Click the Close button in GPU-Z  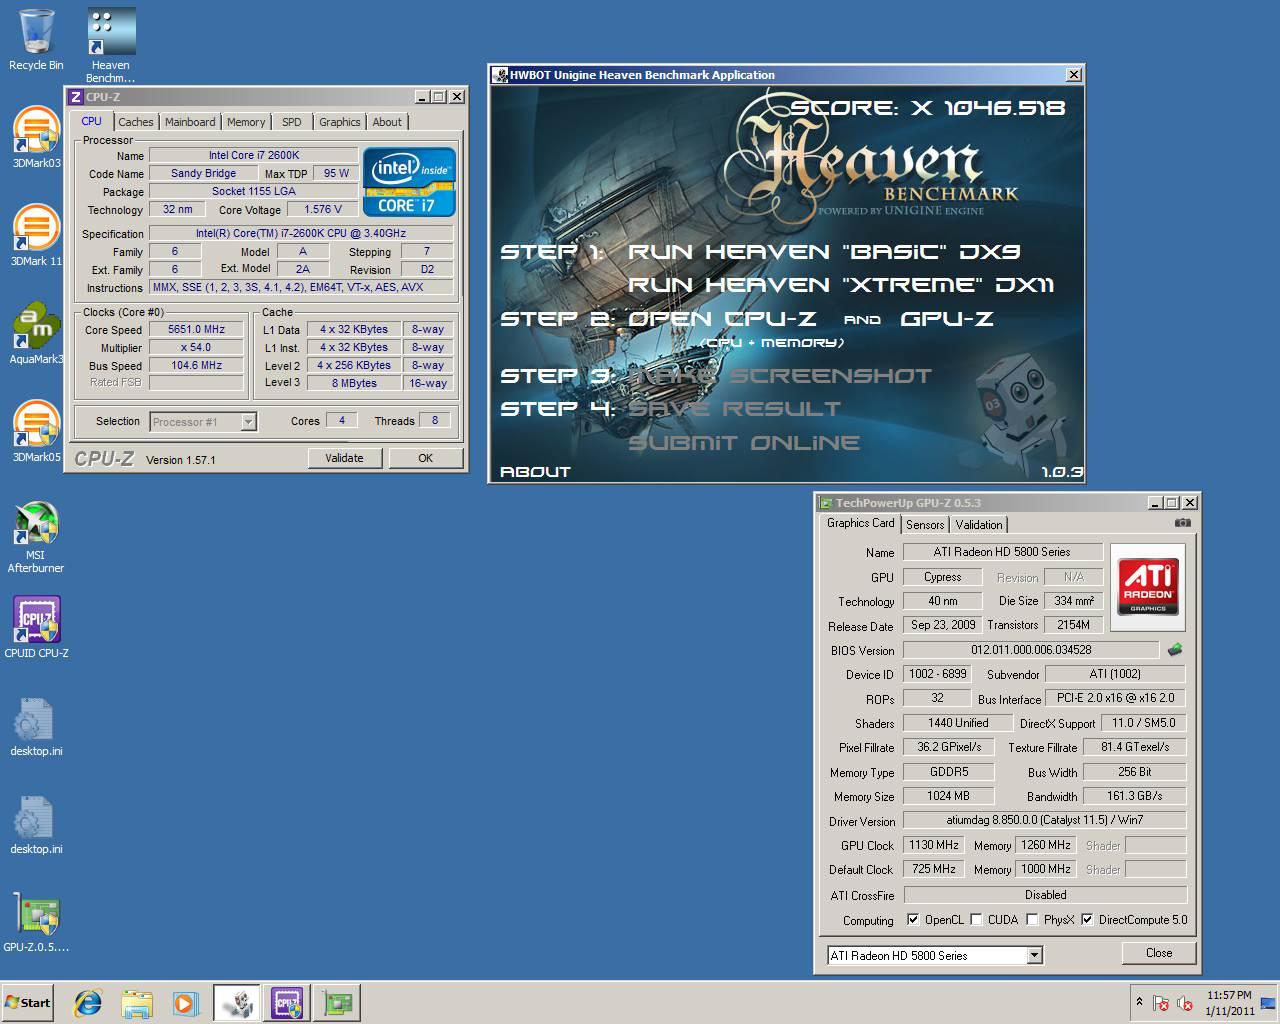(1159, 953)
